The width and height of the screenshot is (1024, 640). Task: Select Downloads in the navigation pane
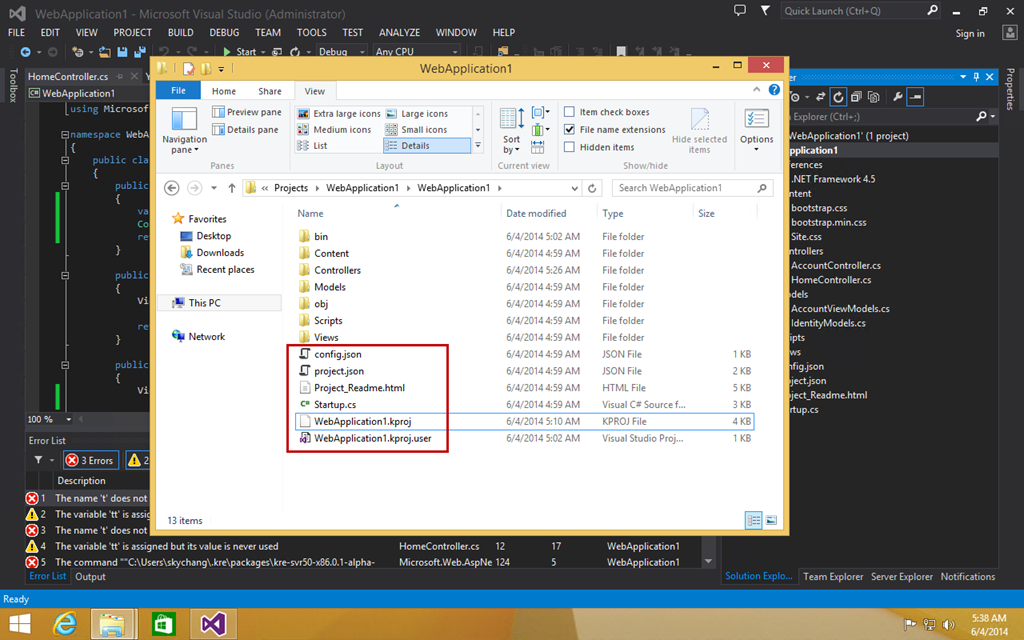(220, 253)
